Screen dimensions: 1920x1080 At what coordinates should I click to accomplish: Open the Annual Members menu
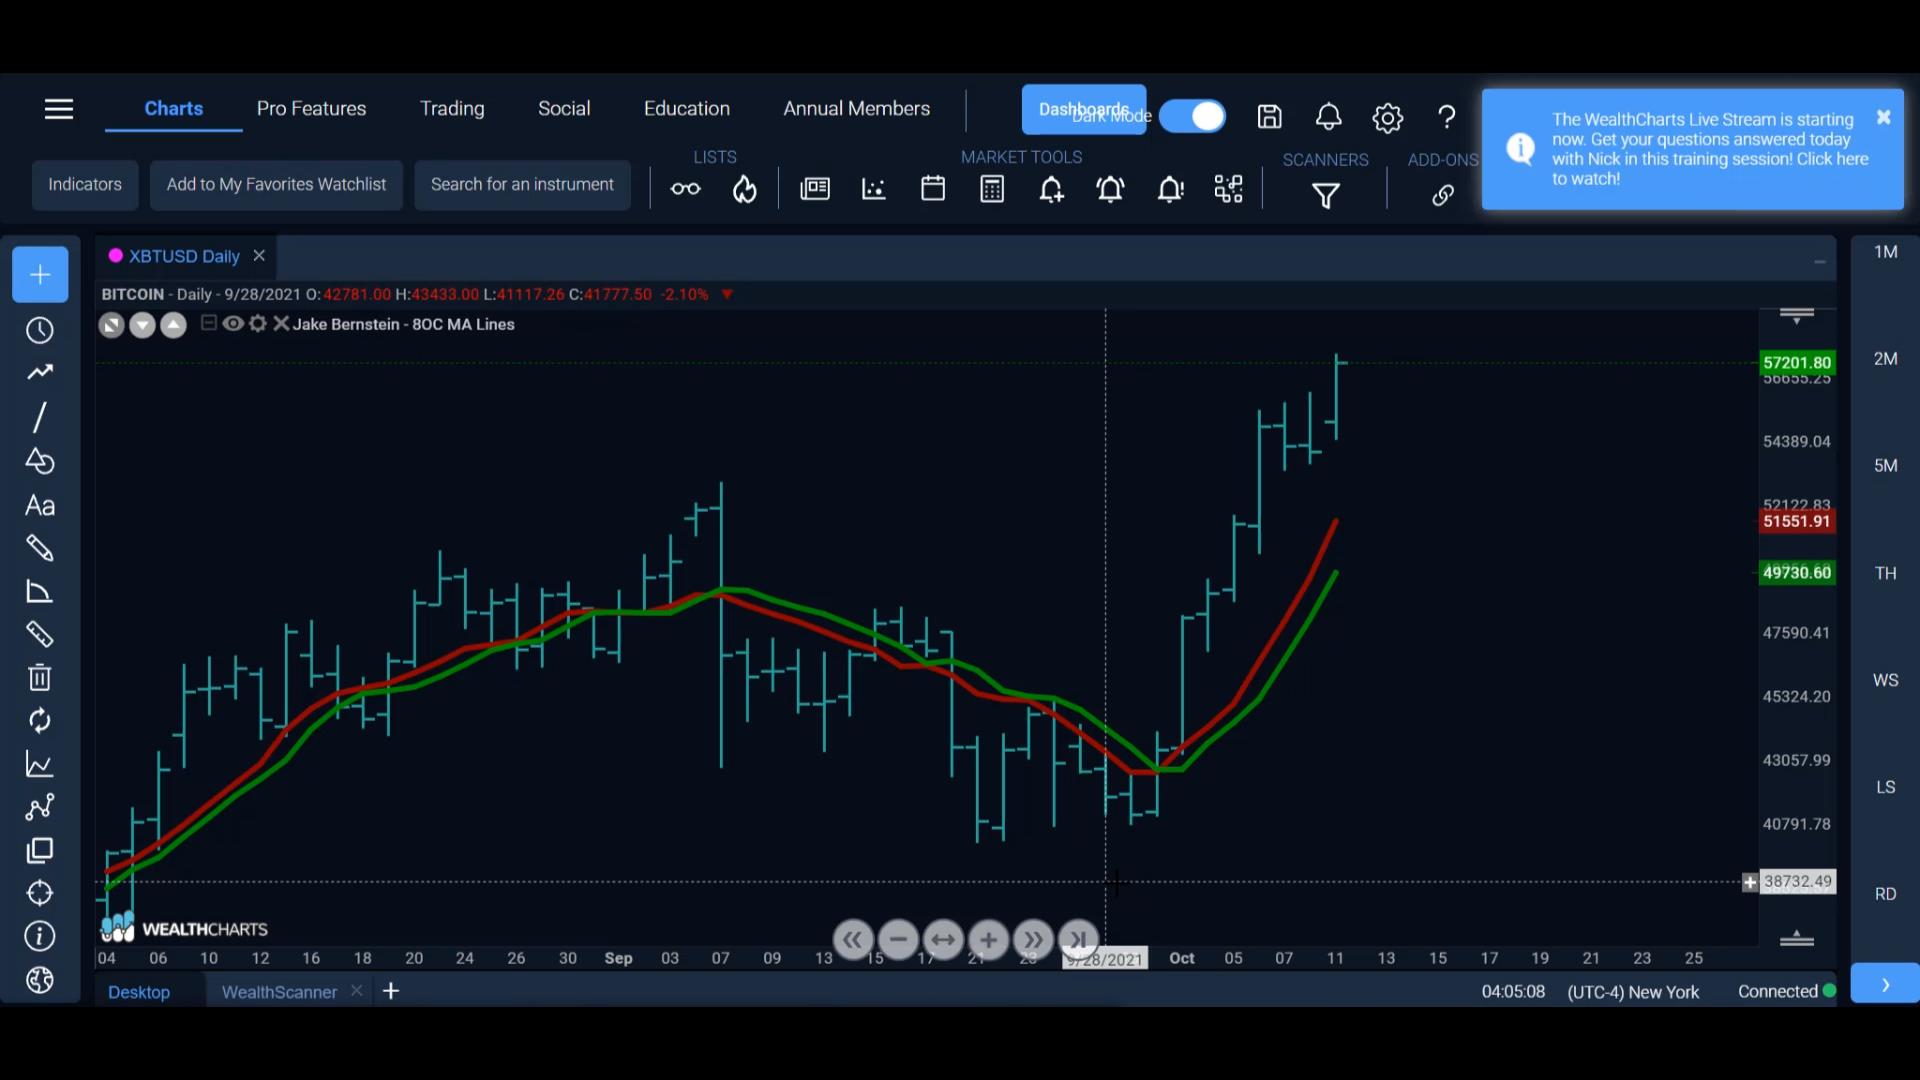(856, 108)
